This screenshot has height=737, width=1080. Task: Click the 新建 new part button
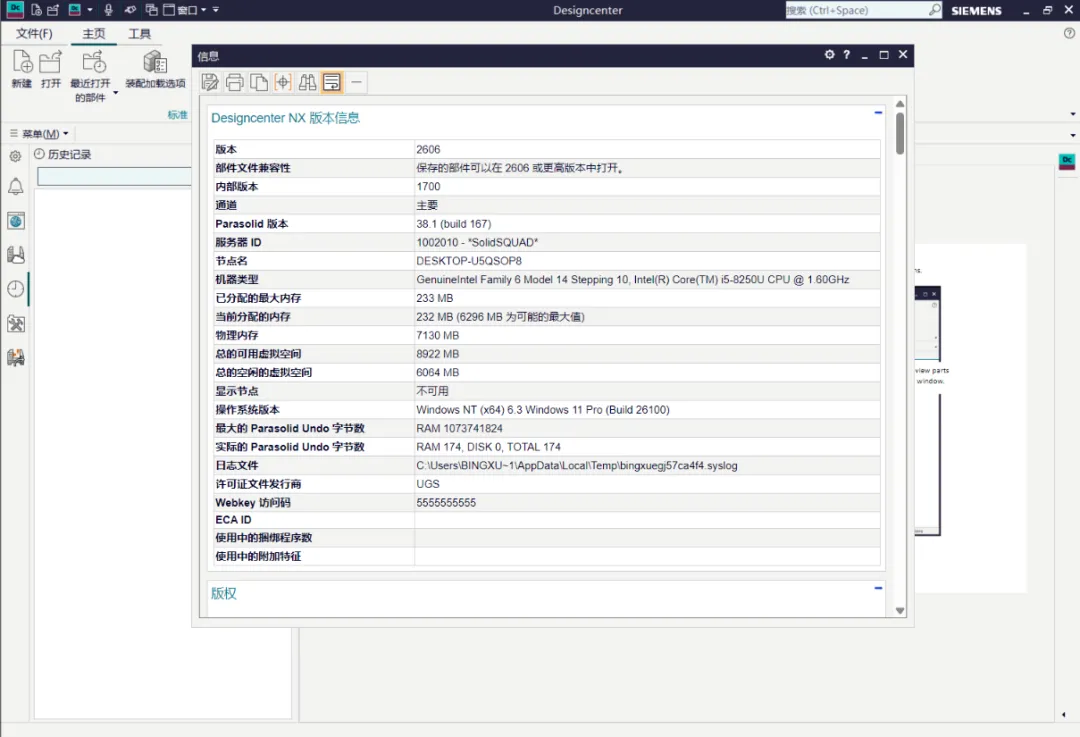coord(22,70)
